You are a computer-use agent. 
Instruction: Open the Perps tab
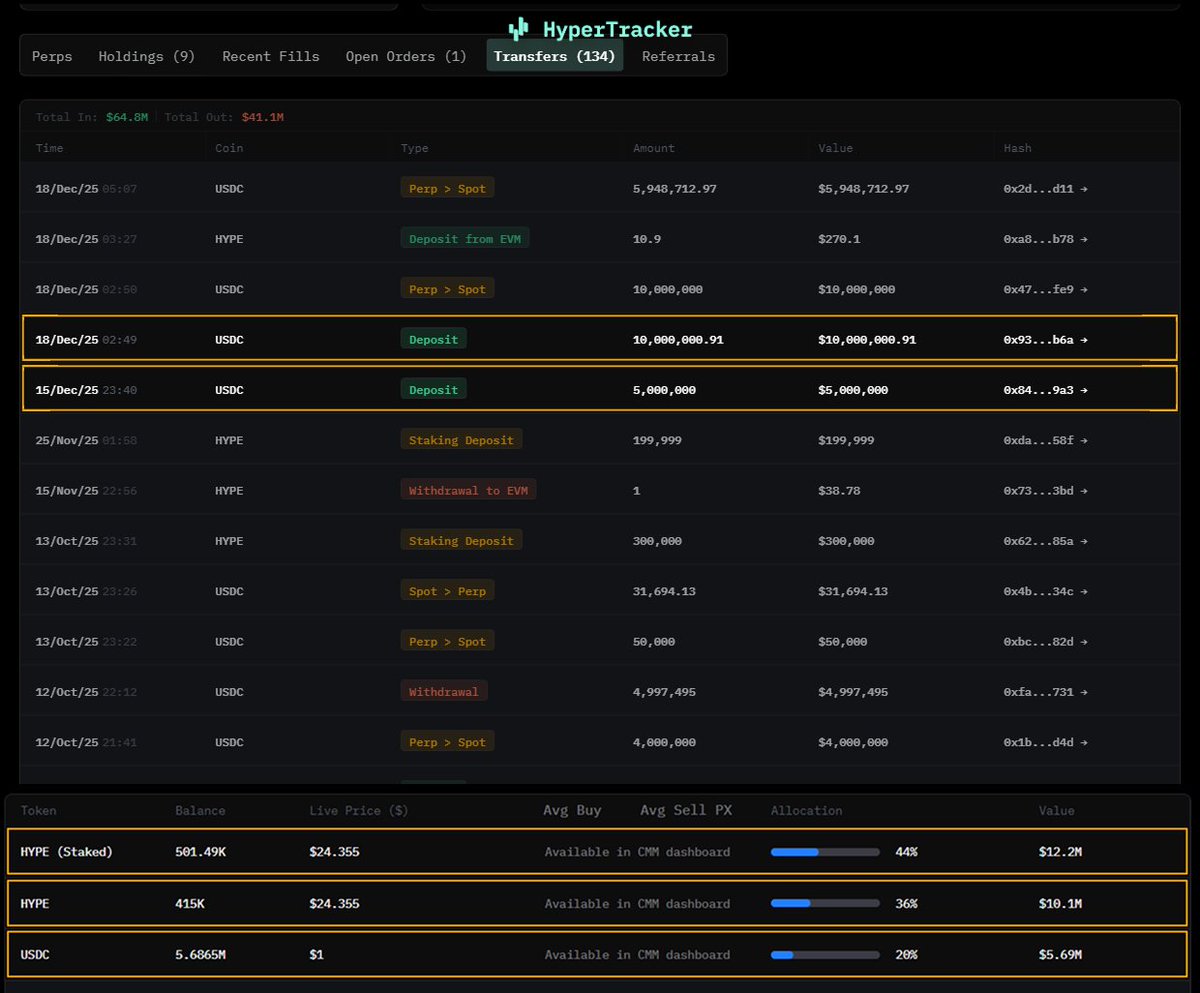pyautogui.click(x=52, y=56)
